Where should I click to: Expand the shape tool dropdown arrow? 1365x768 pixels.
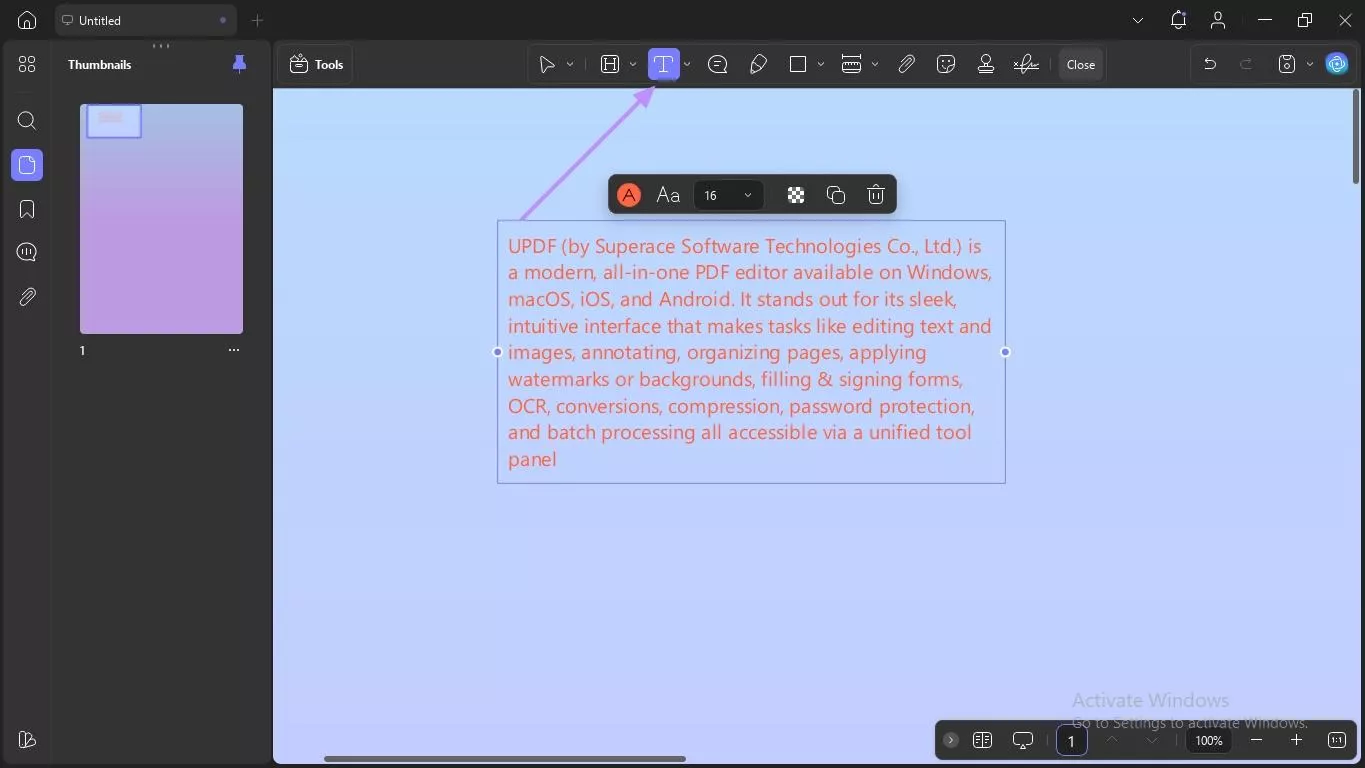pyautogui.click(x=820, y=64)
